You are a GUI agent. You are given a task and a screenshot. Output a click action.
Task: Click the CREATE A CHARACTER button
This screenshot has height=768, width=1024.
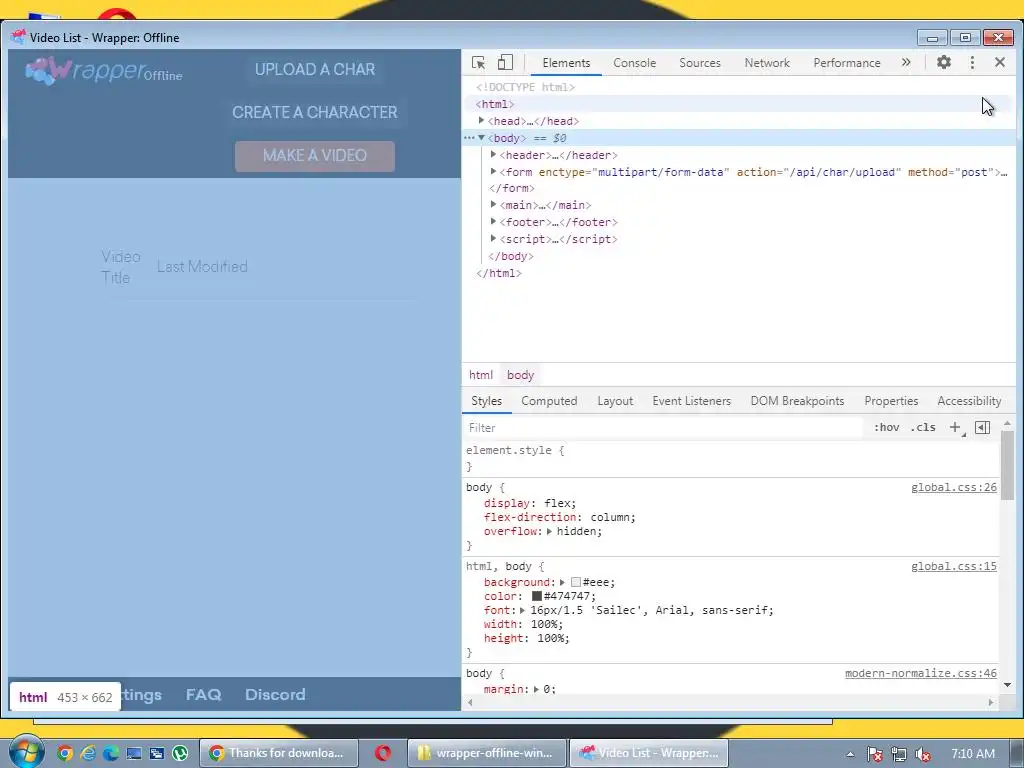coord(315,112)
